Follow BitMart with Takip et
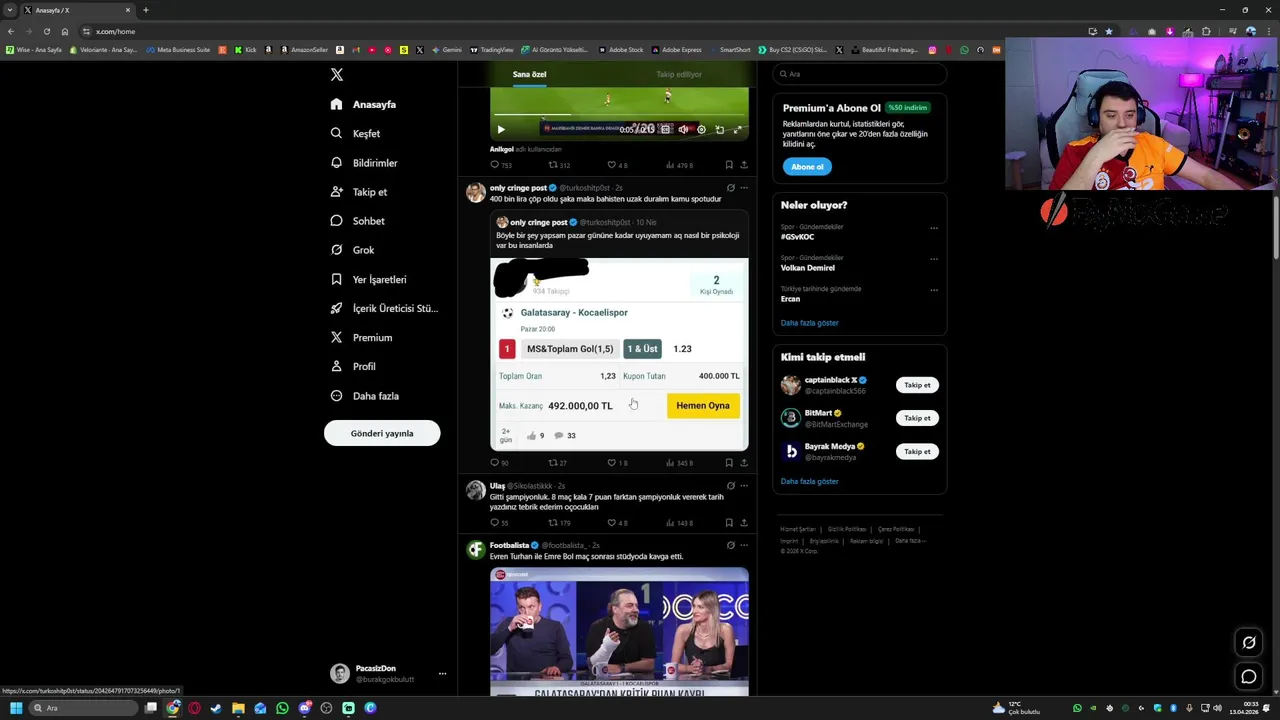The height and width of the screenshot is (720, 1280). click(x=917, y=418)
